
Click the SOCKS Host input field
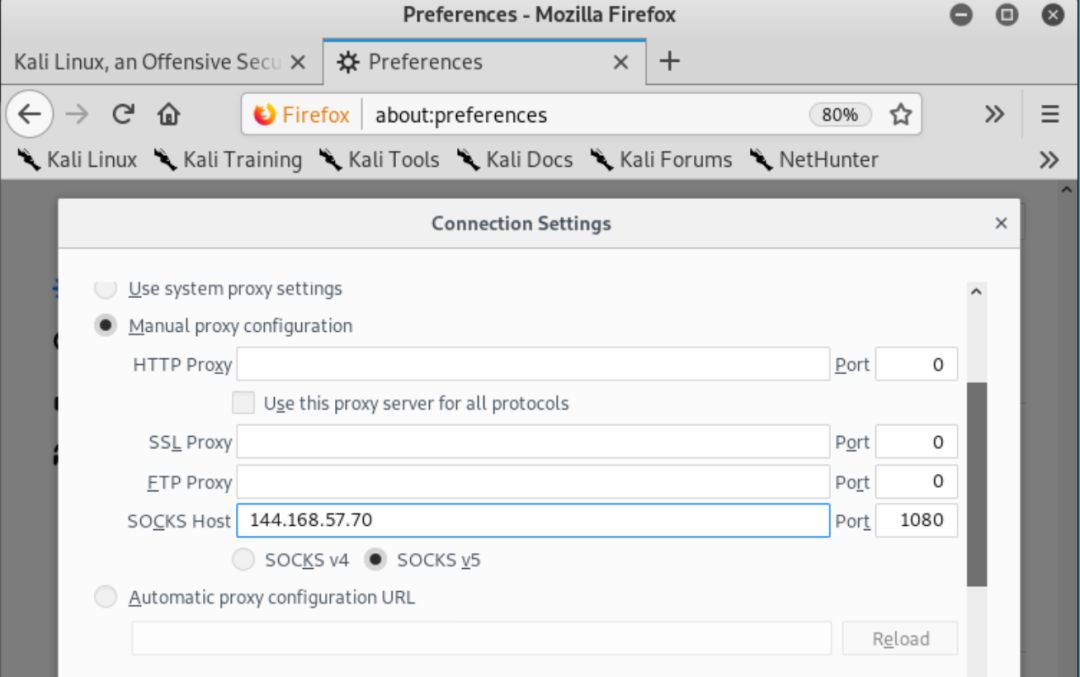click(x=533, y=520)
